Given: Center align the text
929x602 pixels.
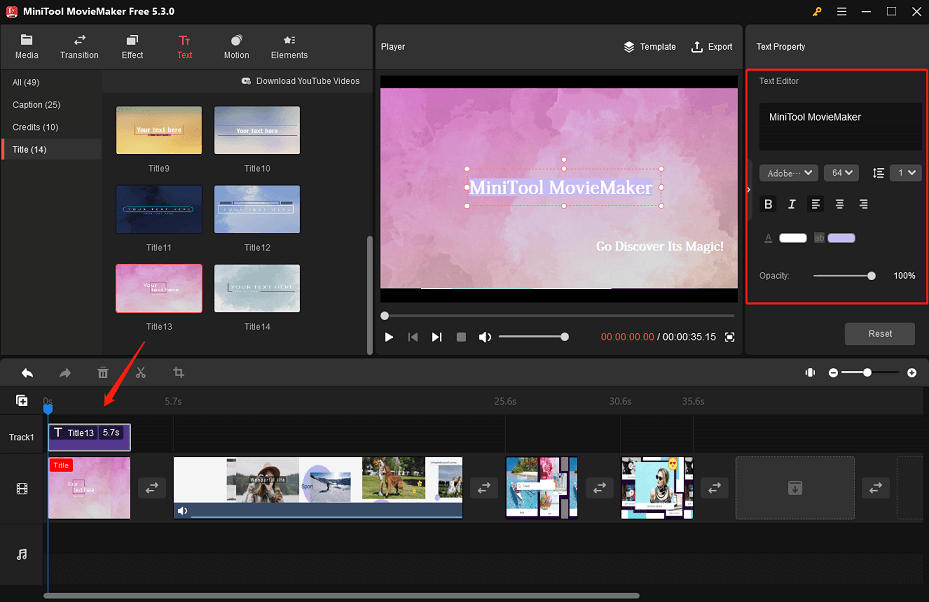Looking at the screenshot, I should pos(840,204).
